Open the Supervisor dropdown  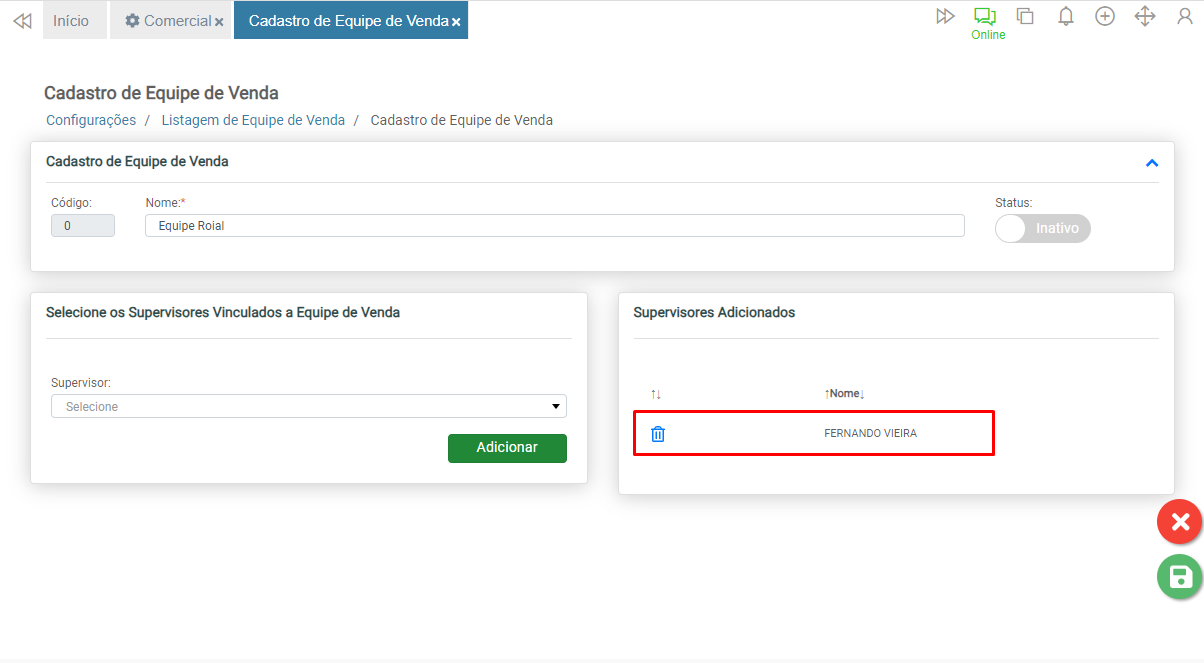pyautogui.click(x=308, y=406)
